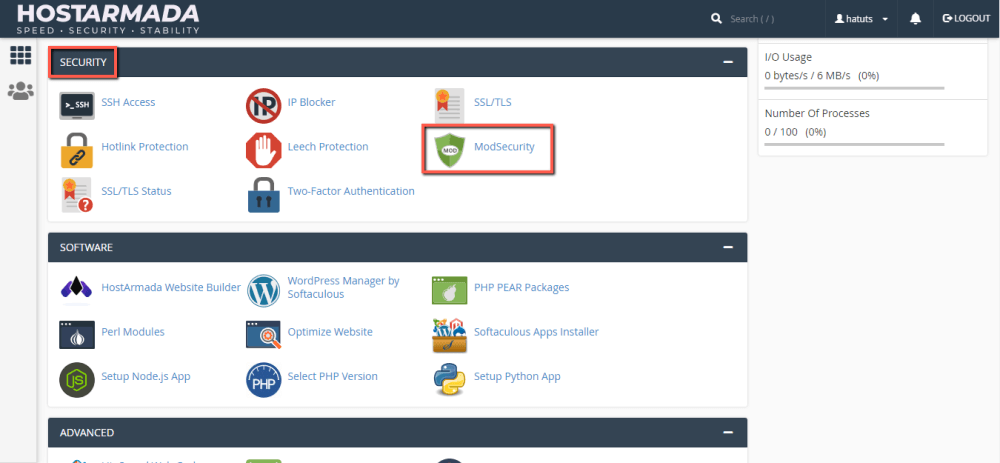
Task: Click the Advanced section header title
Action: [x=87, y=432]
